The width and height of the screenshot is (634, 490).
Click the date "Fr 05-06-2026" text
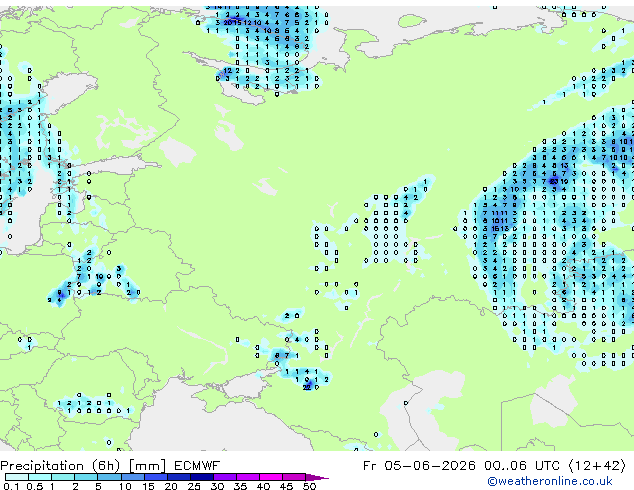pyautogui.click(x=419, y=466)
